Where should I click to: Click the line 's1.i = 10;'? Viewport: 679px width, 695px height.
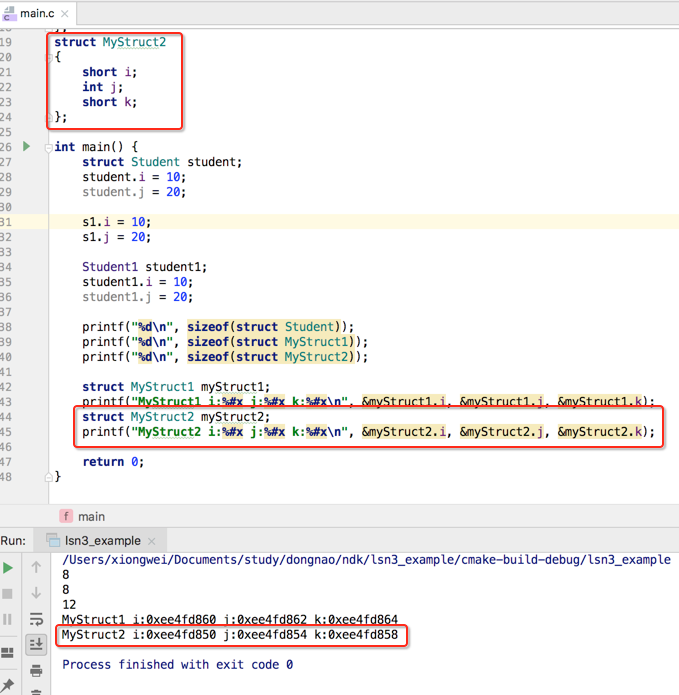pos(117,222)
